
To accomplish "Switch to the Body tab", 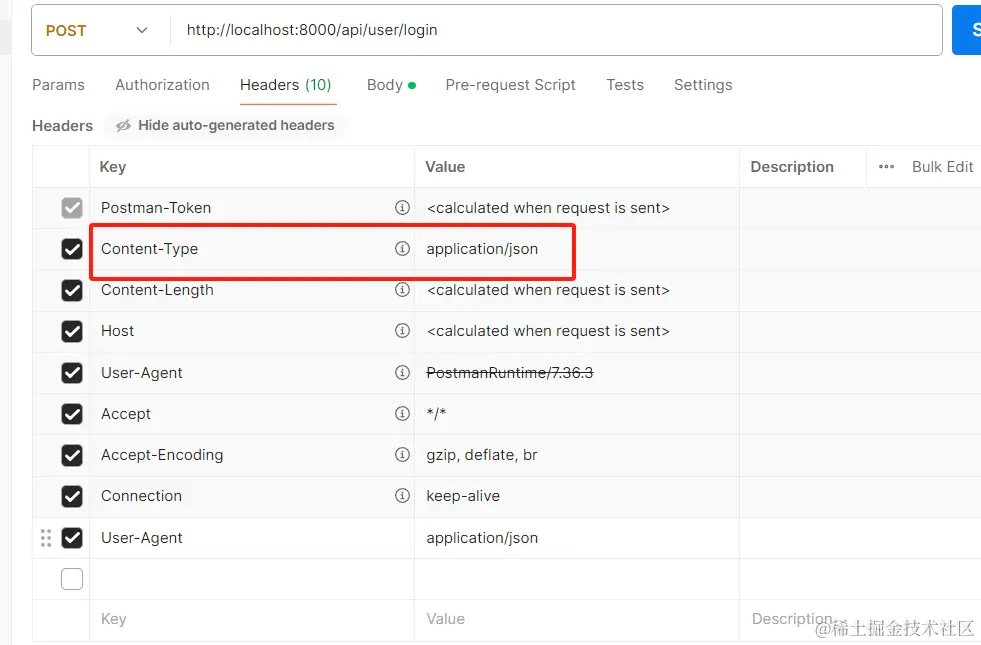I will tap(385, 85).
